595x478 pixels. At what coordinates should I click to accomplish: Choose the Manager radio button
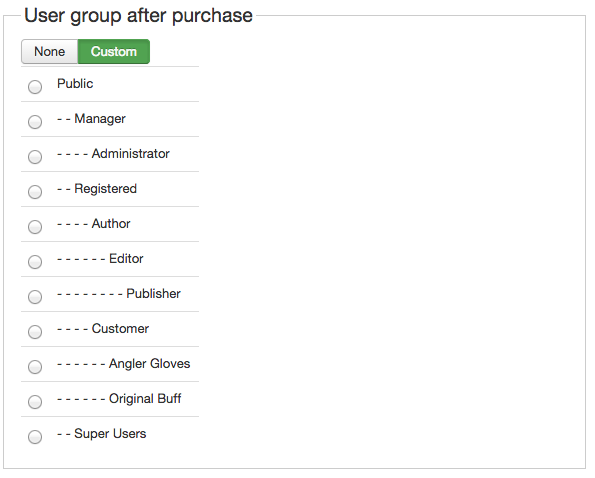click(x=35, y=122)
